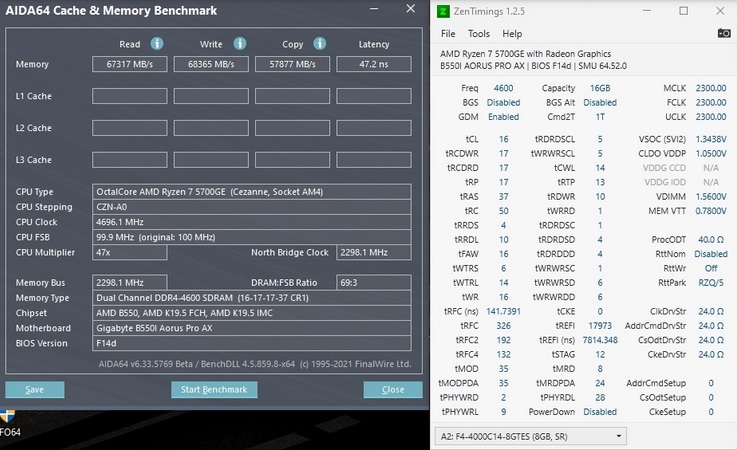Click the DRAM:FSB Ratio 69:3 value
This screenshot has height=450, width=737.
click(374, 283)
